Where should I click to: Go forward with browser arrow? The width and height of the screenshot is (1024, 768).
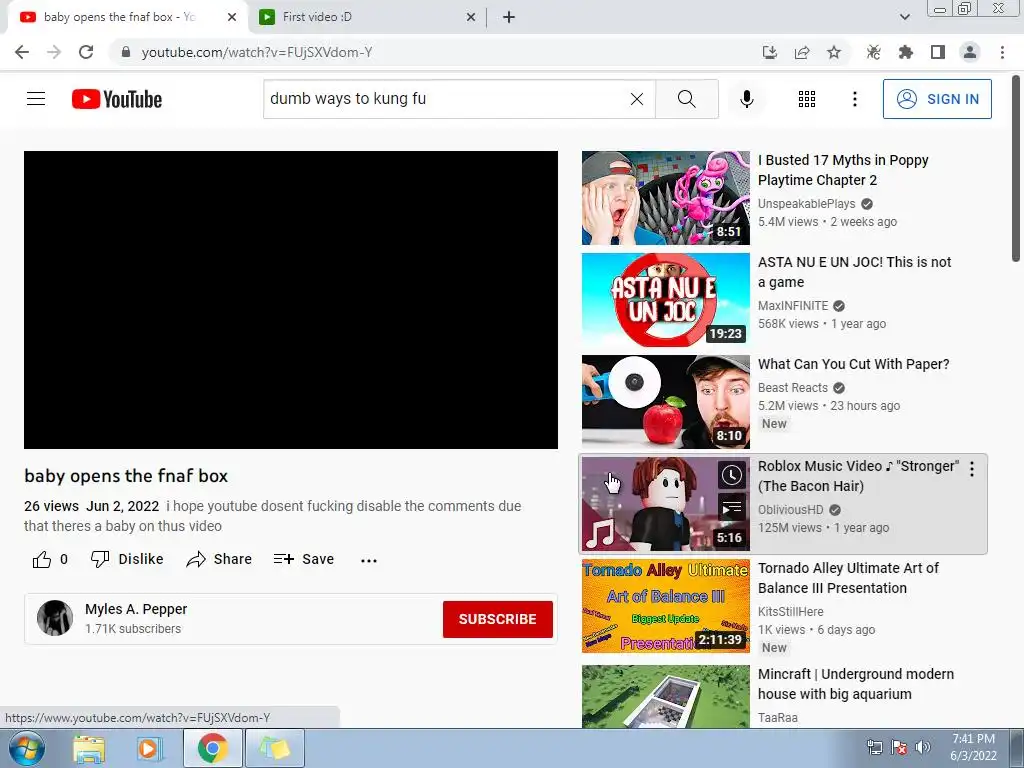(x=54, y=52)
